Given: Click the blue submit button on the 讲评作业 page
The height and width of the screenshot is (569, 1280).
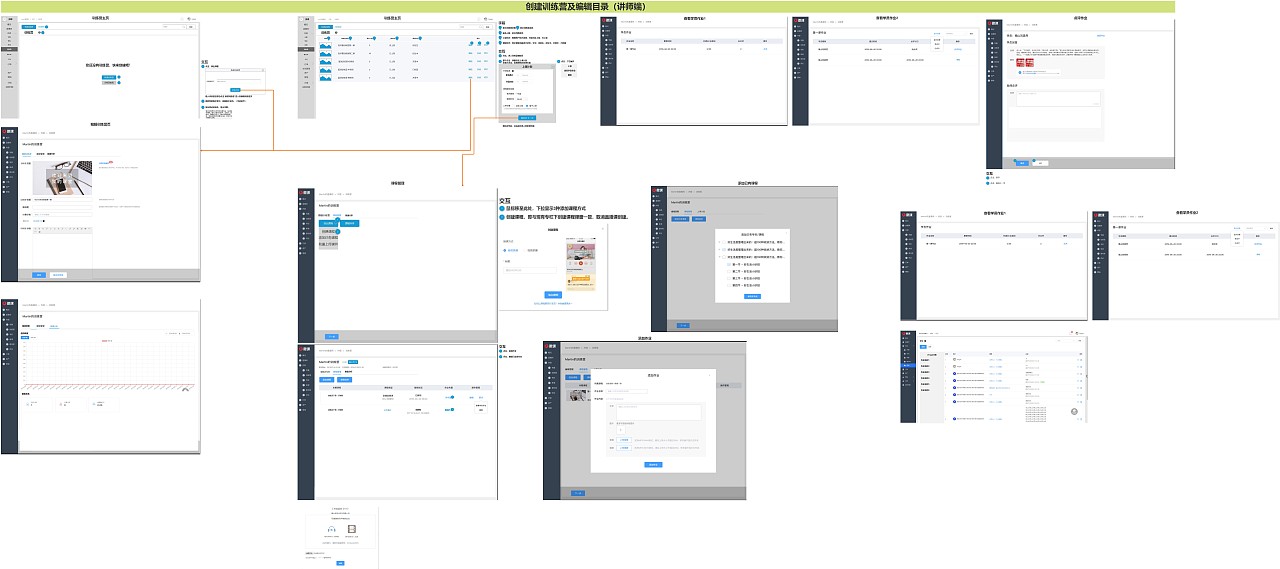Looking at the screenshot, I should click(x=1022, y=162).
